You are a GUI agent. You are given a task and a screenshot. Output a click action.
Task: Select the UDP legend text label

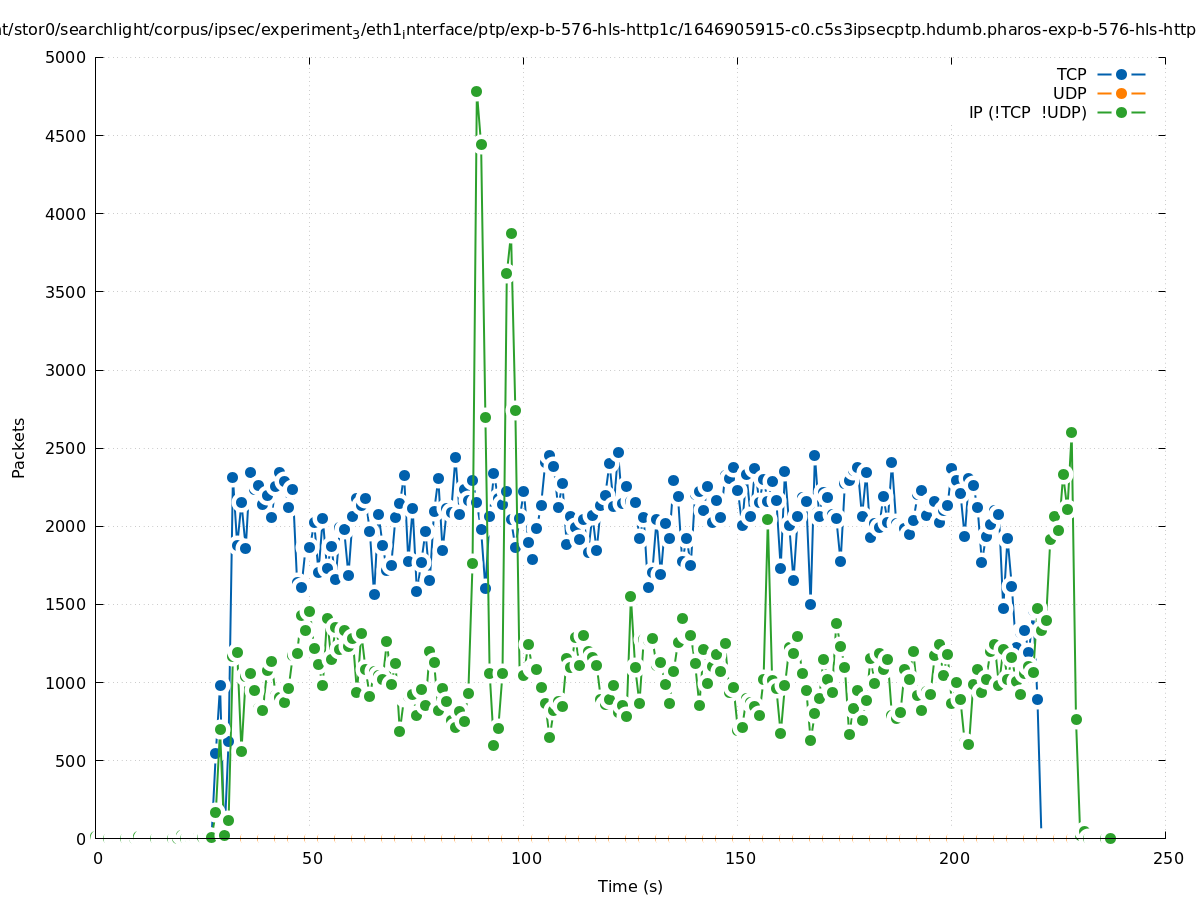point(1069,94)
